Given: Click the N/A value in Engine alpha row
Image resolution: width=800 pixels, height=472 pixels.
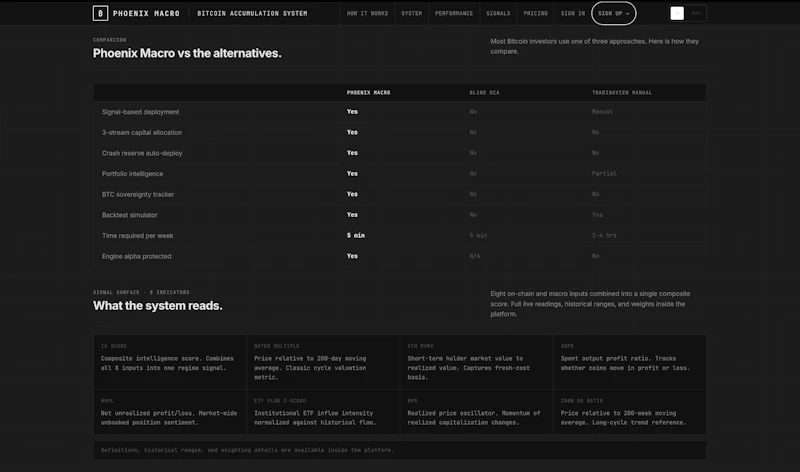Looking at the screenshot, I should pyautogui.click(x=474, y=256).
